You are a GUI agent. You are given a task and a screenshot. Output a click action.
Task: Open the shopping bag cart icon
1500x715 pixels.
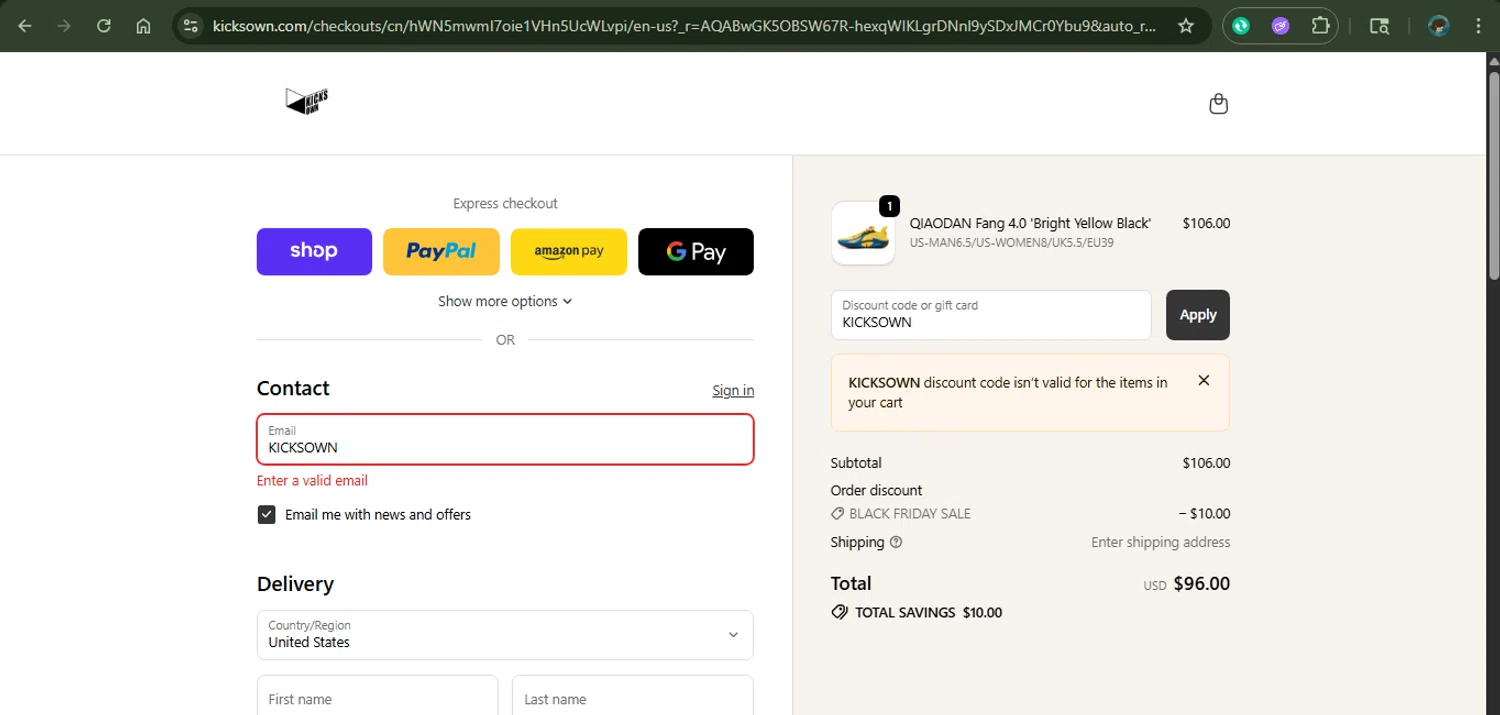coord(1218,103)
